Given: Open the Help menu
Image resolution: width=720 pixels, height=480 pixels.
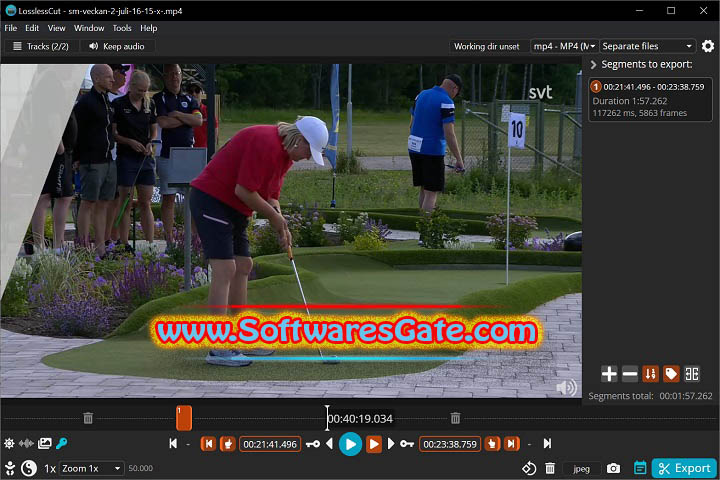Looking at the screenshot, I should 148,28.
